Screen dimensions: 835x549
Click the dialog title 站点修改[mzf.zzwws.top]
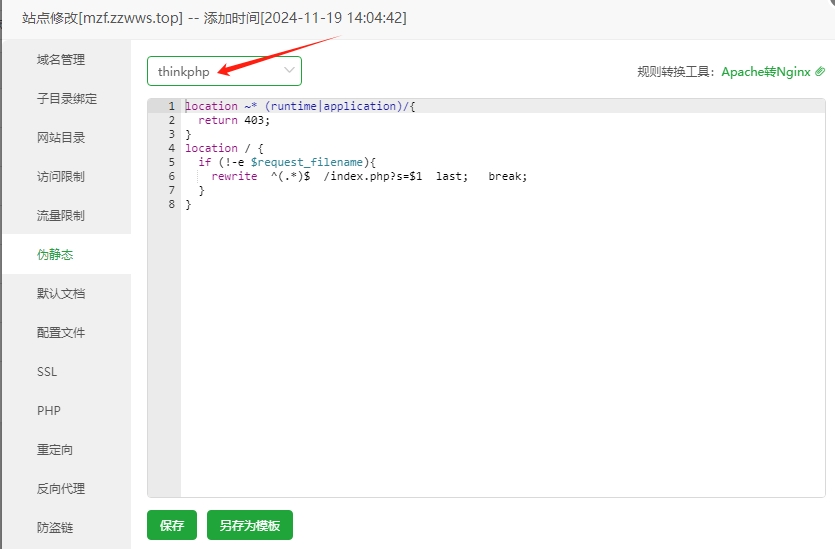click(x=102, y=18)
